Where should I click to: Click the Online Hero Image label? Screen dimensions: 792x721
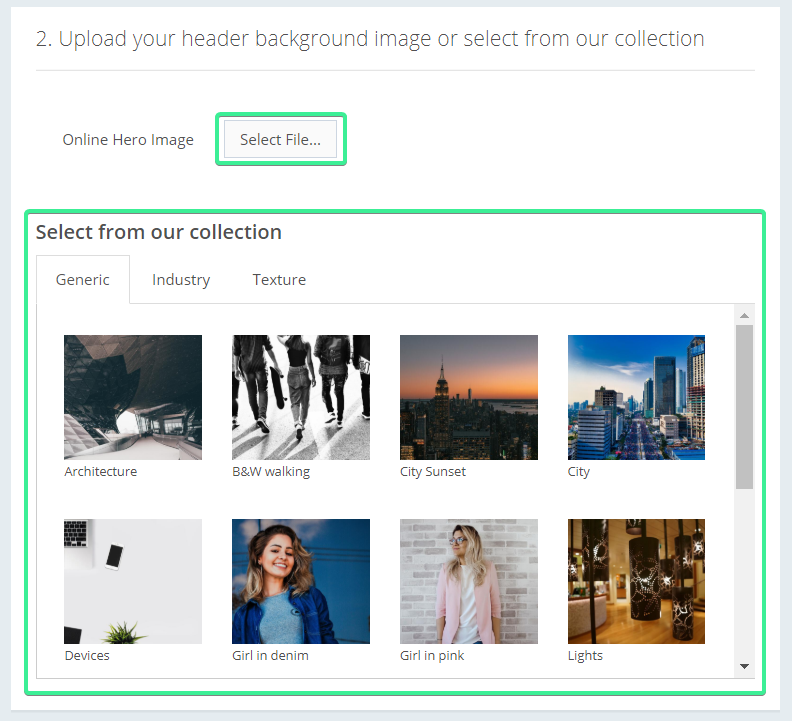tap(128, 139)
